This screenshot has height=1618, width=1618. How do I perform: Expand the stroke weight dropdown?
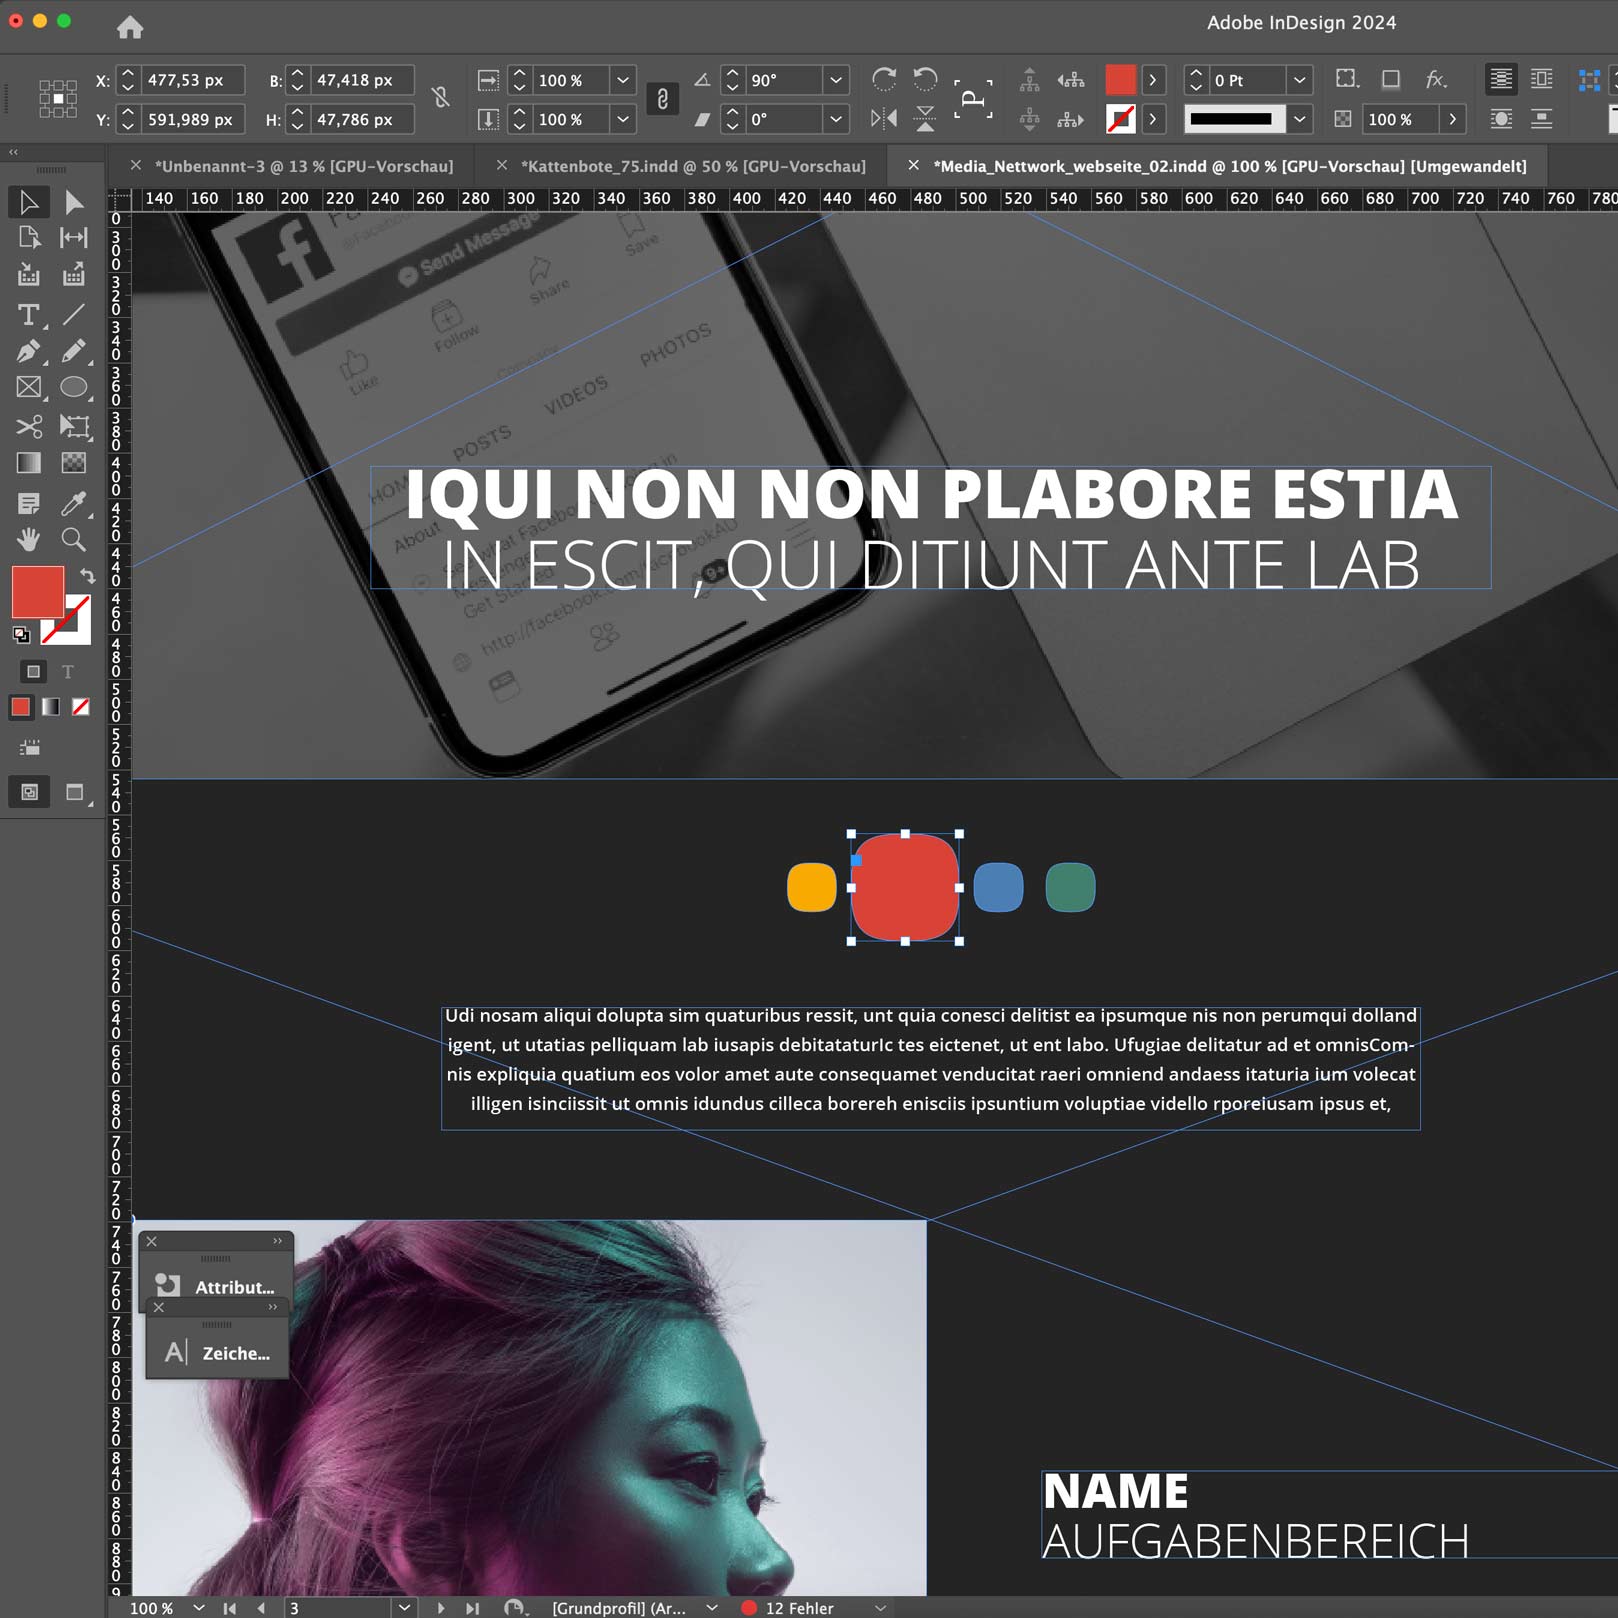pyautogui.click(x=1299, y=80)
